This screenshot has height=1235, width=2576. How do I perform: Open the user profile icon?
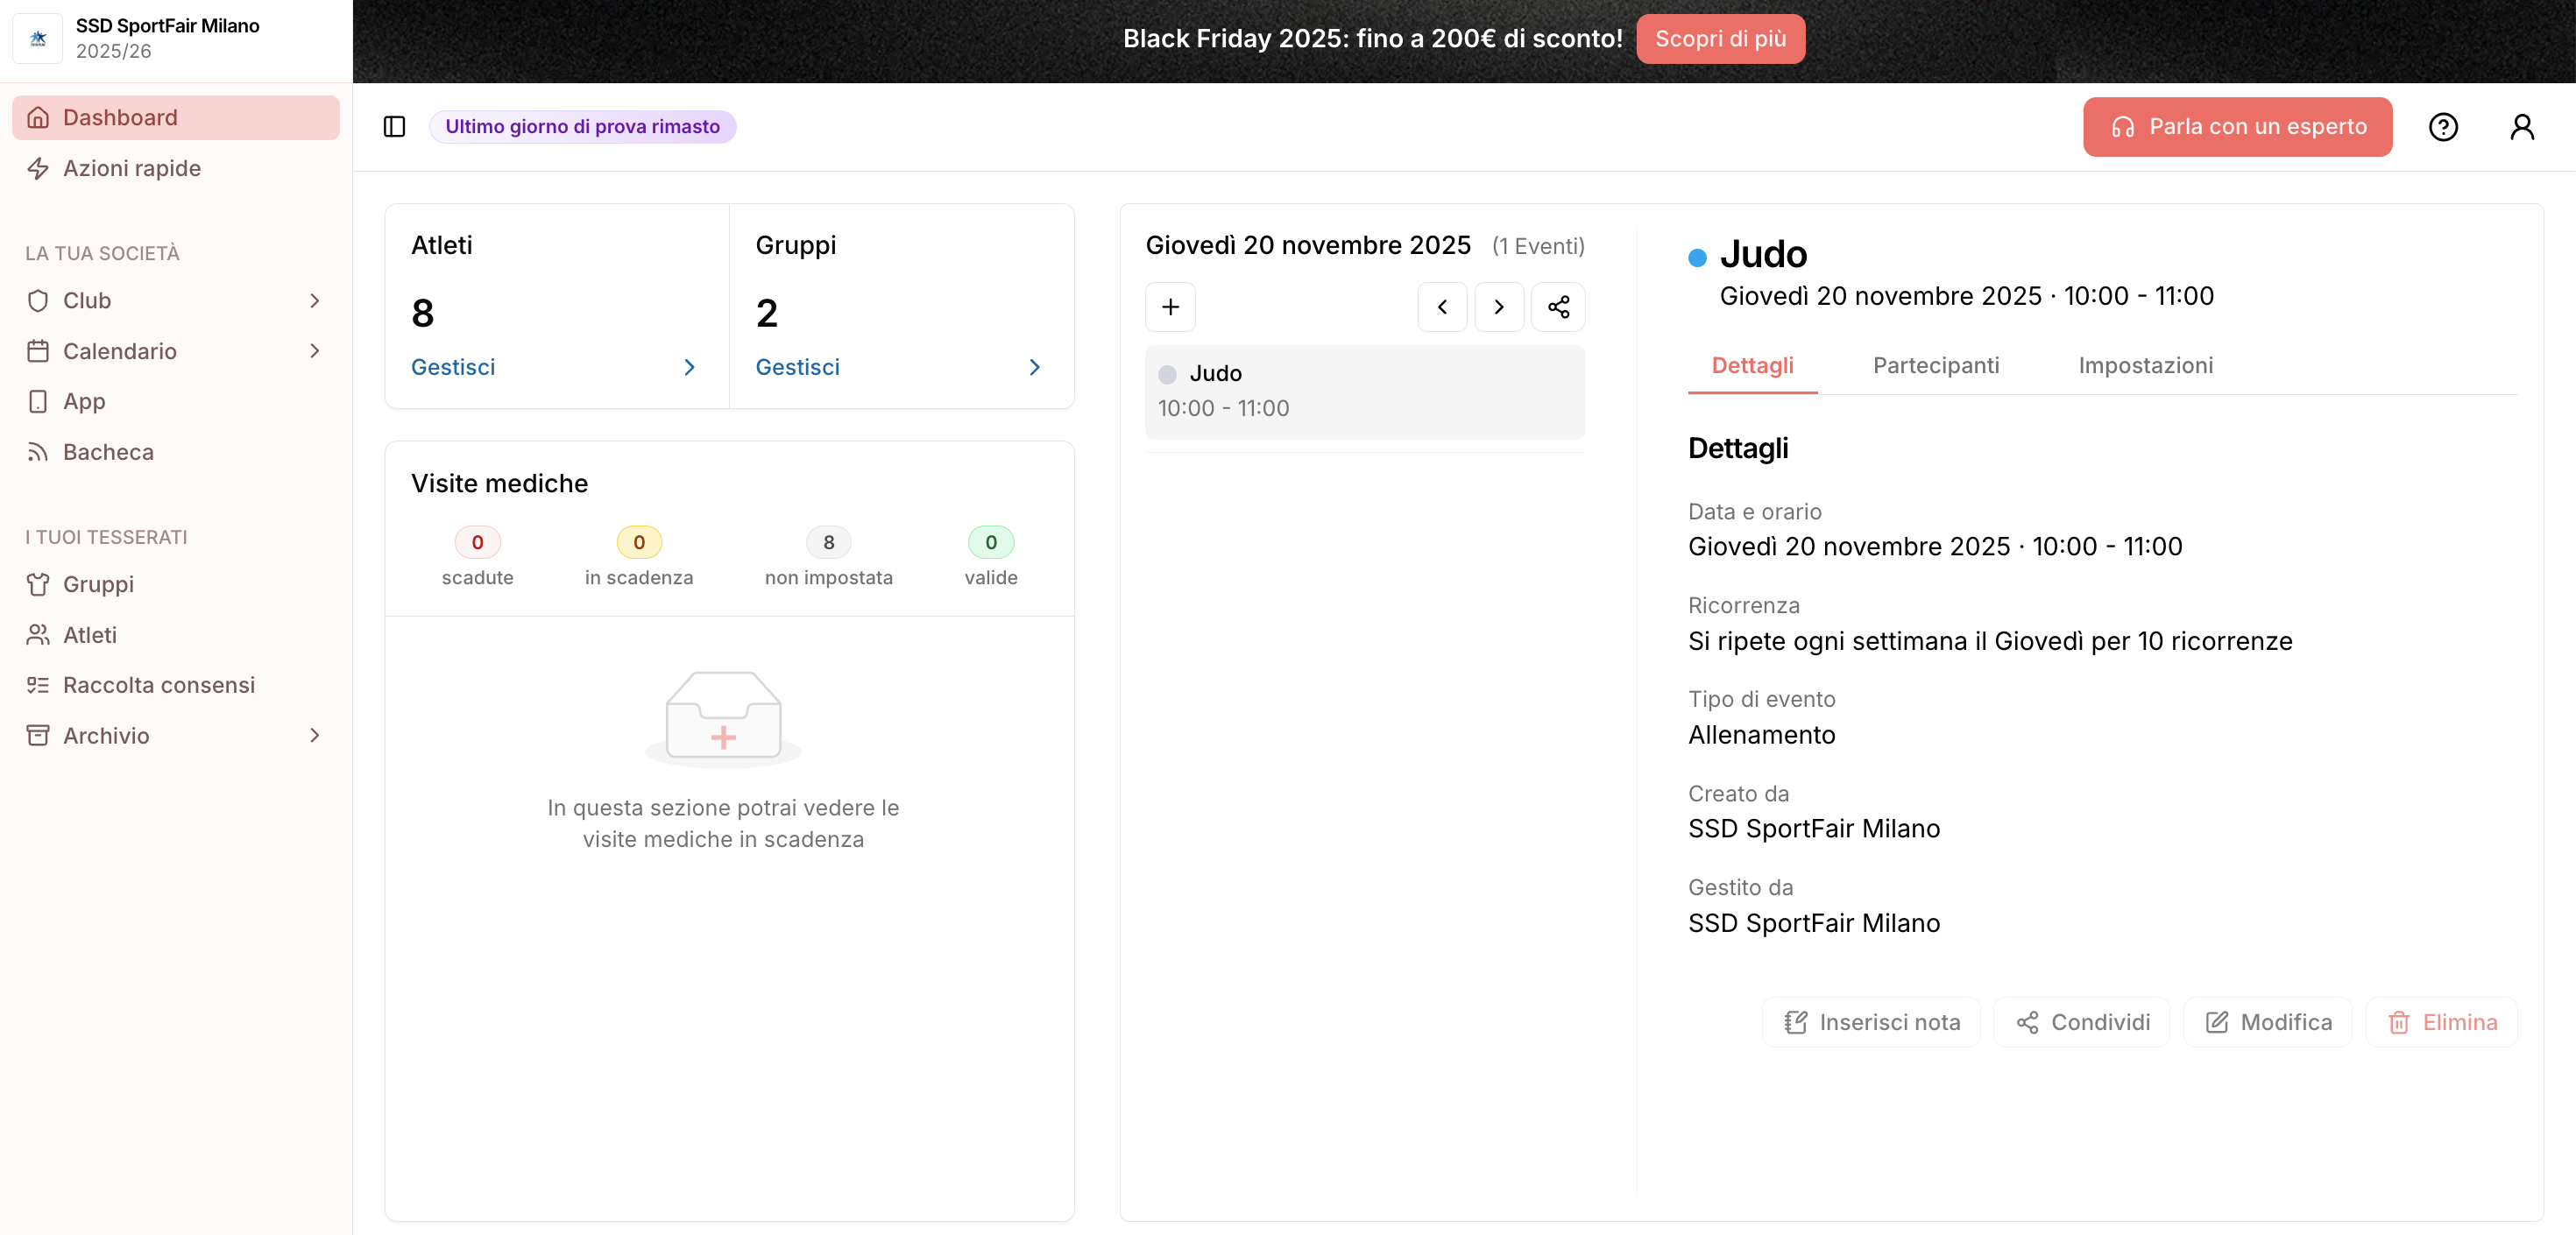click(2521, 127)
